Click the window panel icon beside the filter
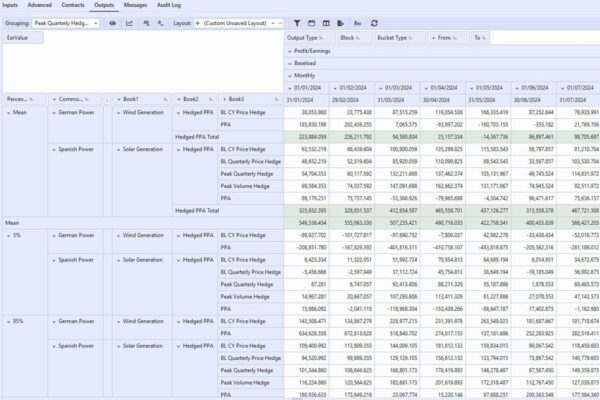Image resolution: width=600 pixels, height=400 pixels. pos(311,23)
